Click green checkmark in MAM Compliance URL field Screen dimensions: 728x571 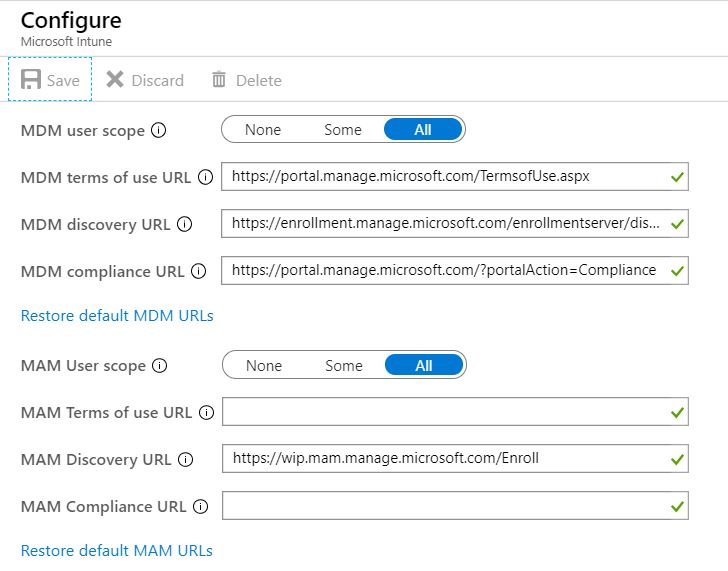tap(677, 506)
